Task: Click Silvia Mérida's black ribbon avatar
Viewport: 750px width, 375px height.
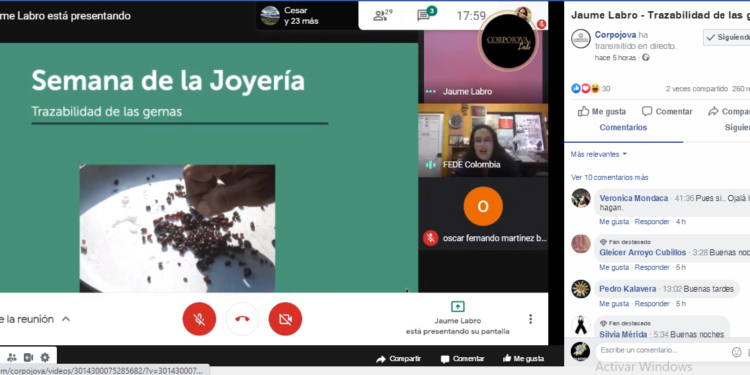Action: [581, 326]
